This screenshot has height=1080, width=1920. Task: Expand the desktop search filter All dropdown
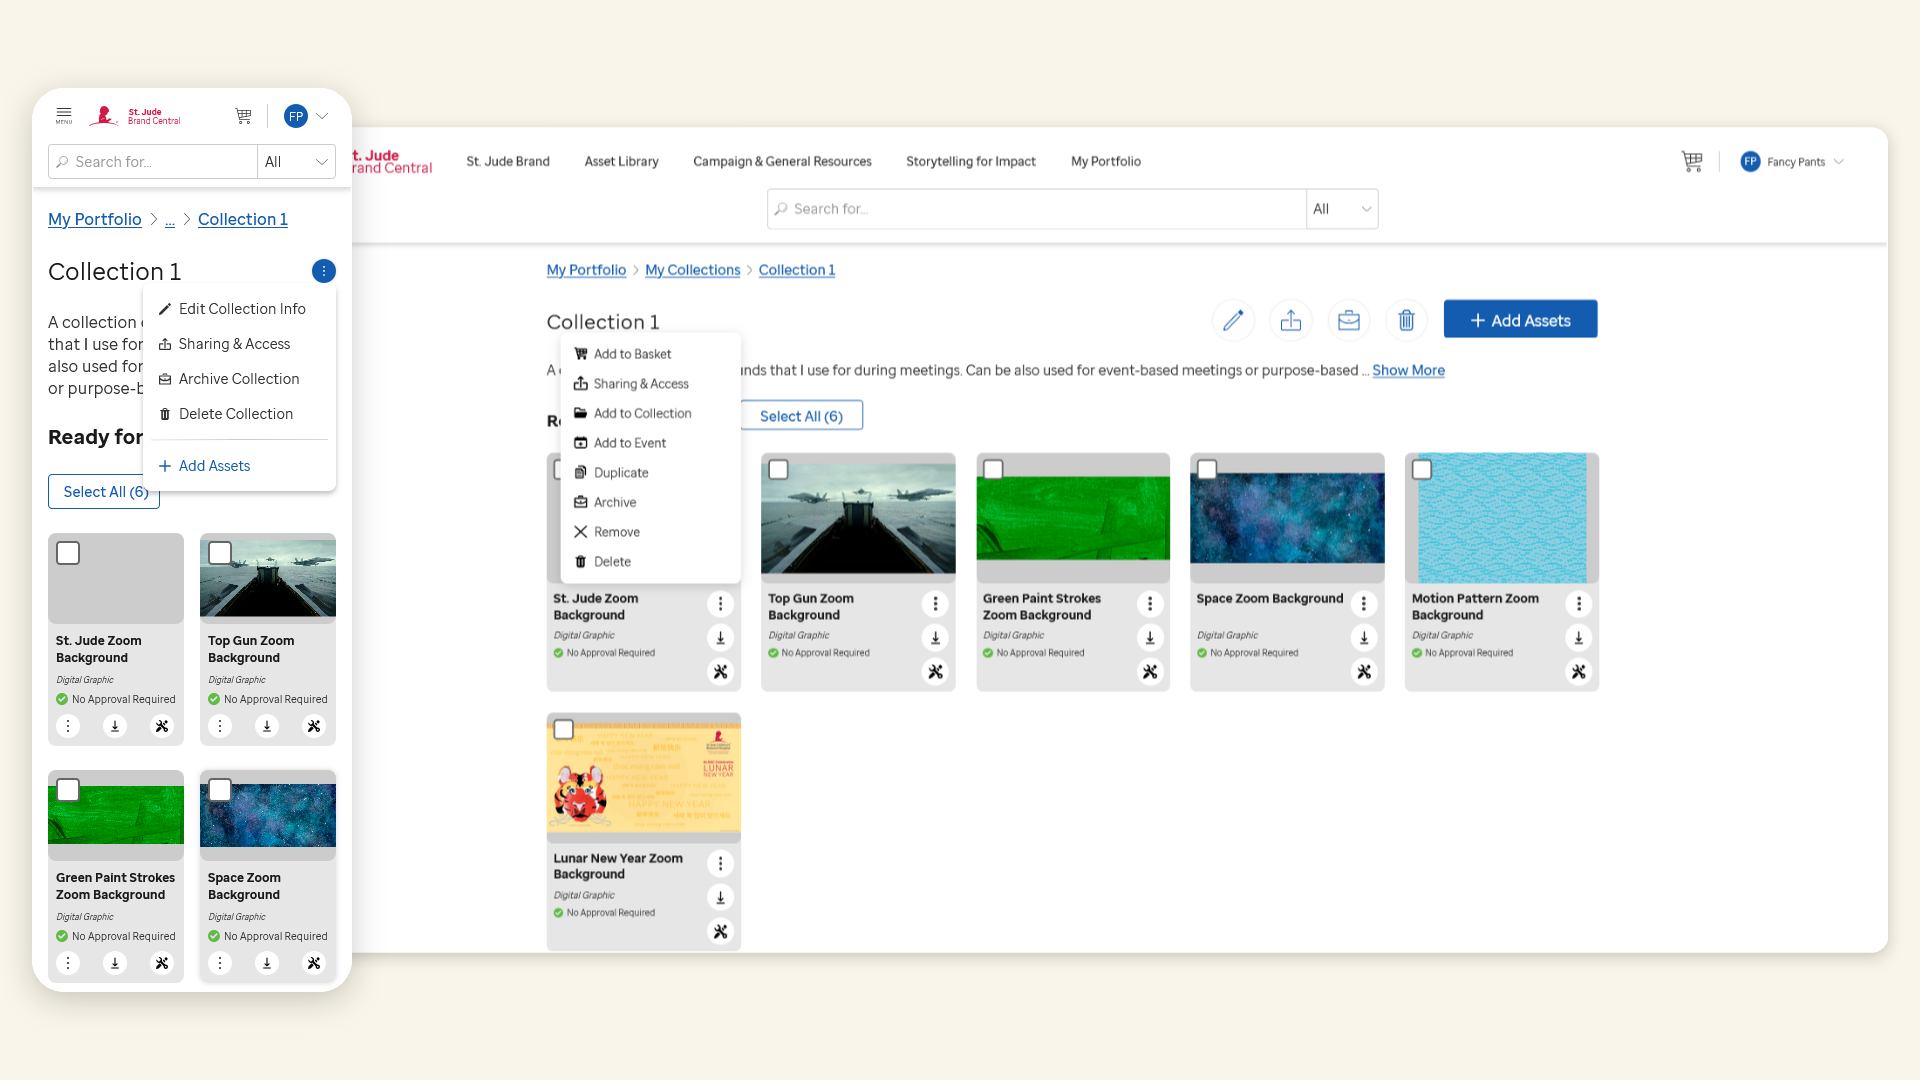click(x=1342, y=209)
